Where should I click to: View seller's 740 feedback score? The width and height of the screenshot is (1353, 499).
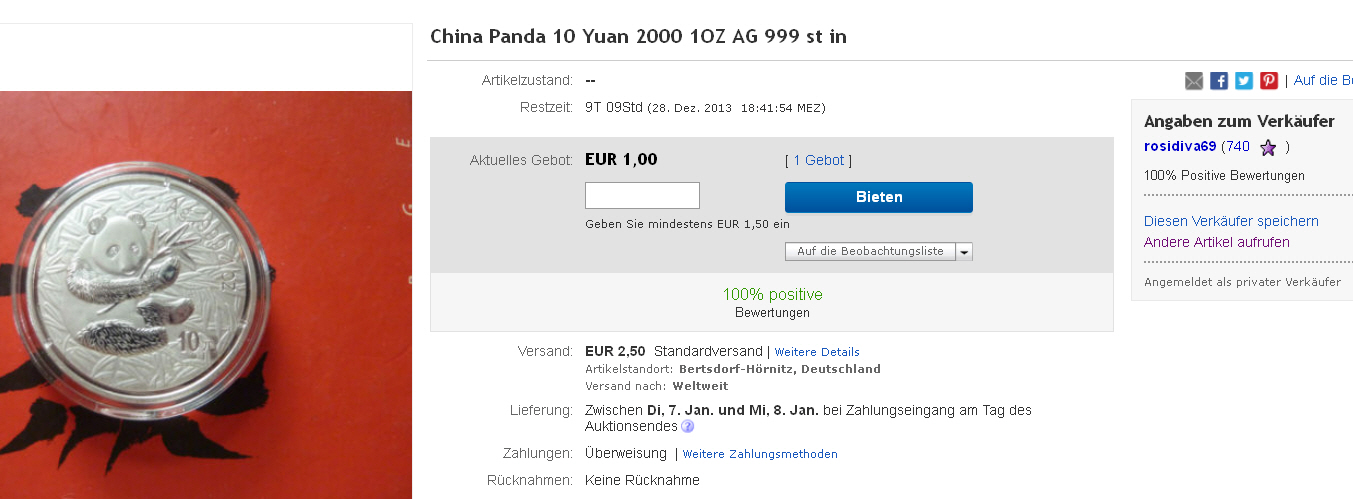point(1237,146)
